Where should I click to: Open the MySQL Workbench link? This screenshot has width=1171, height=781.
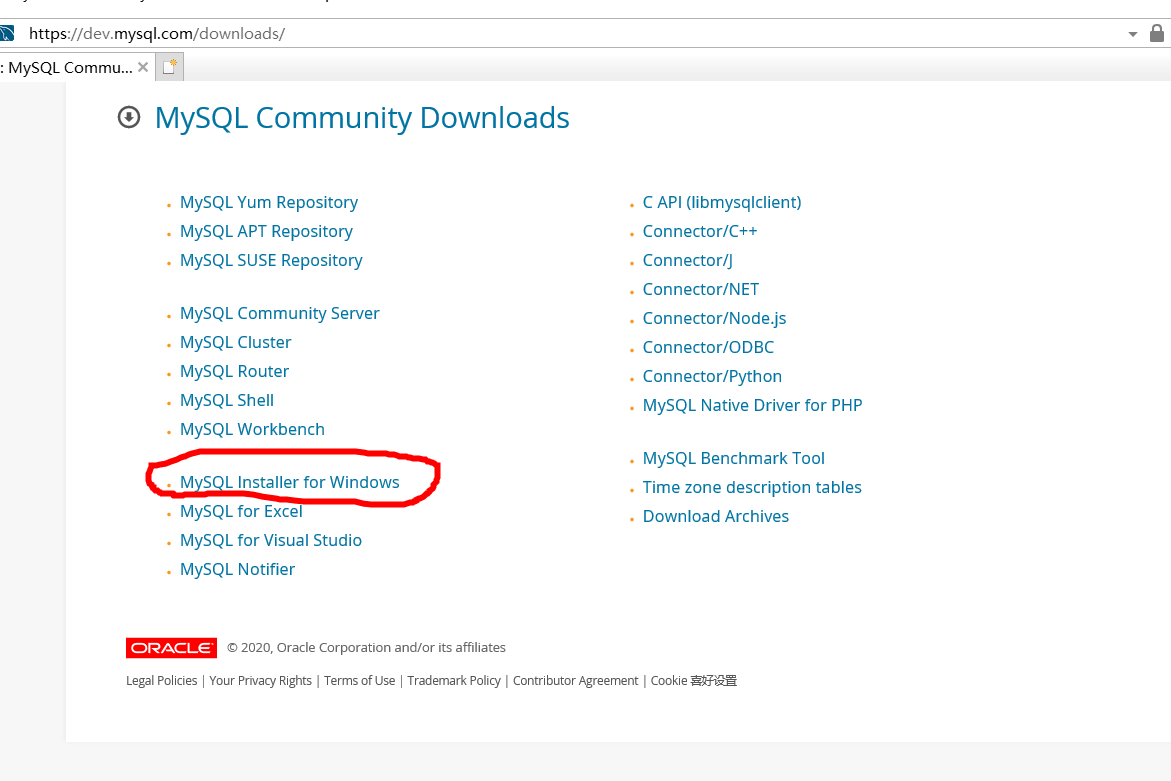(252, 430)
